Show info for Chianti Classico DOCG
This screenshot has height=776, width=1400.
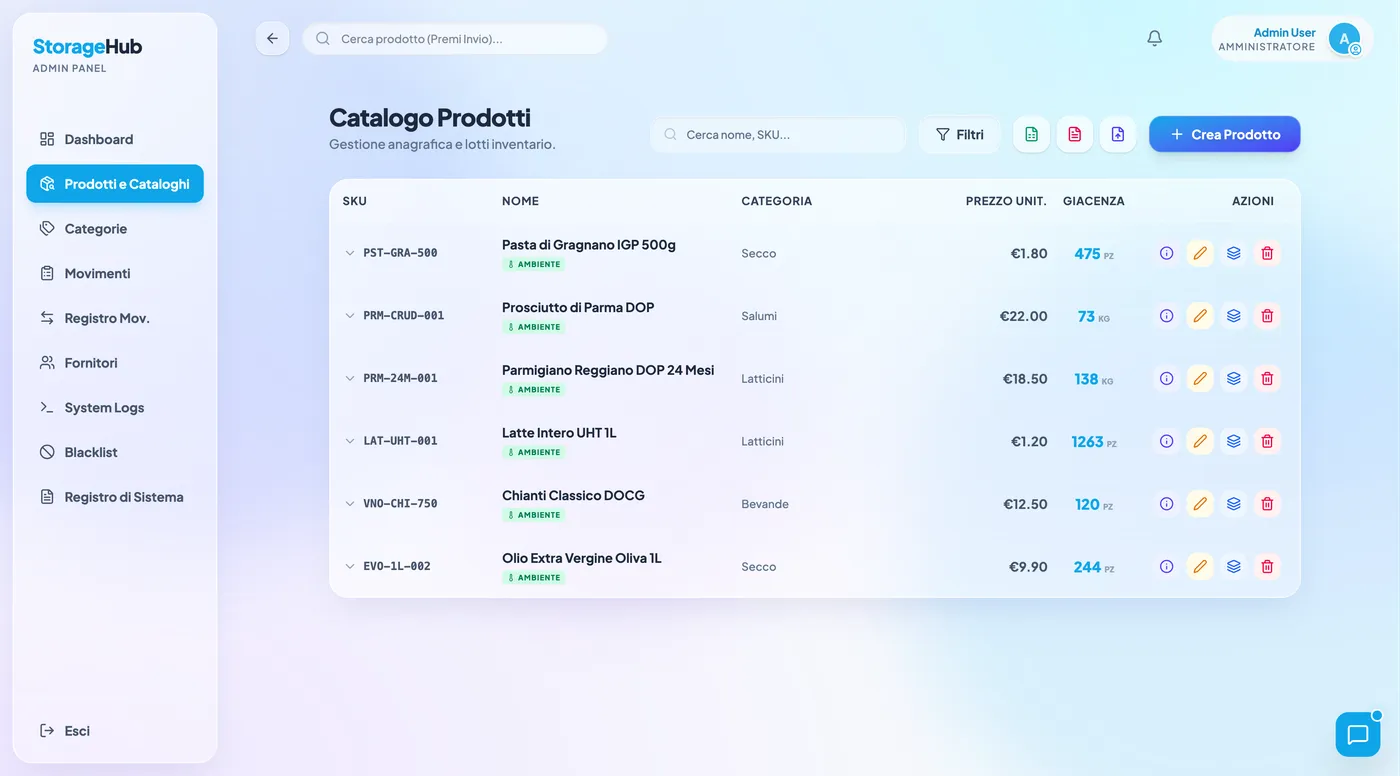[1166, 504]
